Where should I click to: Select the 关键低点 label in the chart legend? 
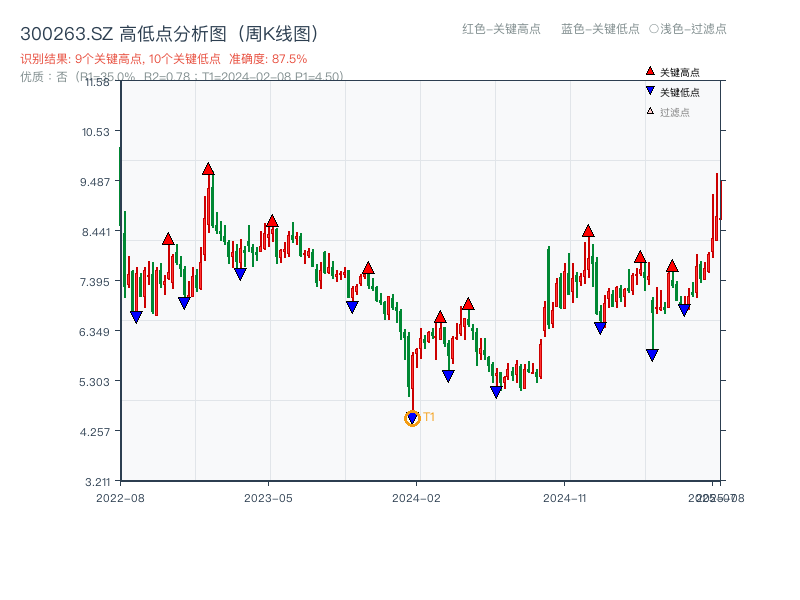pyautogui.click(x=680, y=92)
